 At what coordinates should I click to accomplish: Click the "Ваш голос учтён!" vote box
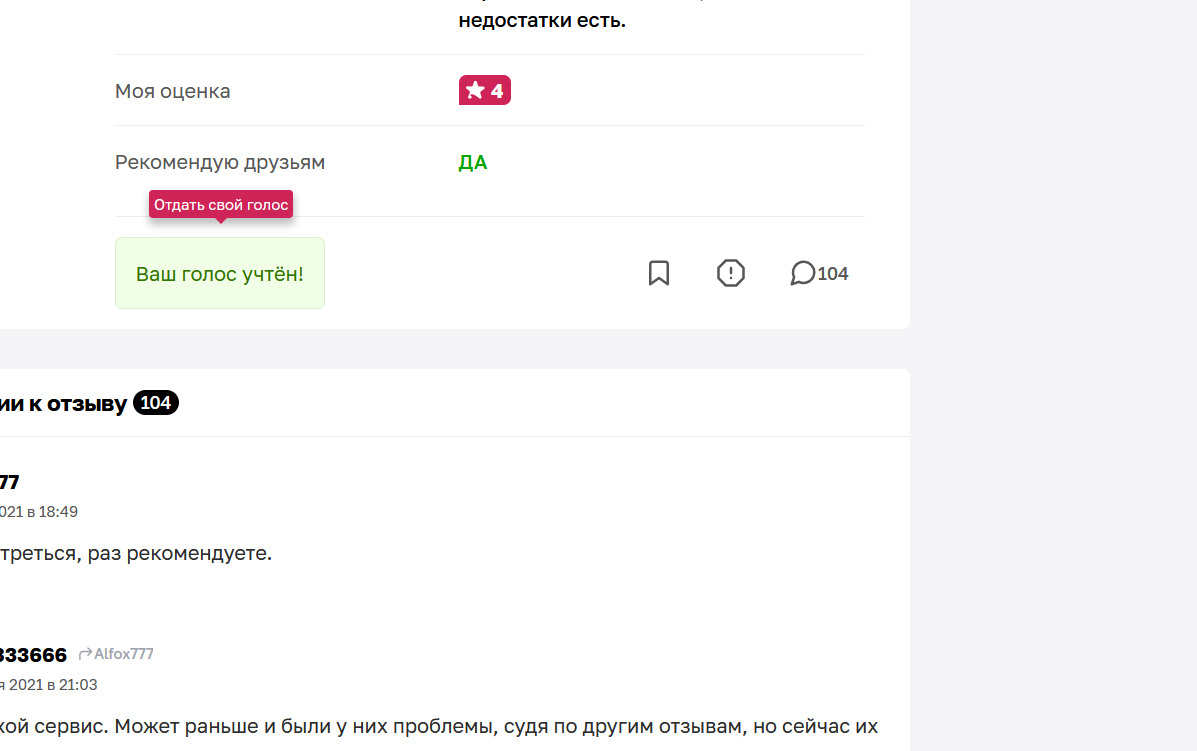tap(220, 273)
